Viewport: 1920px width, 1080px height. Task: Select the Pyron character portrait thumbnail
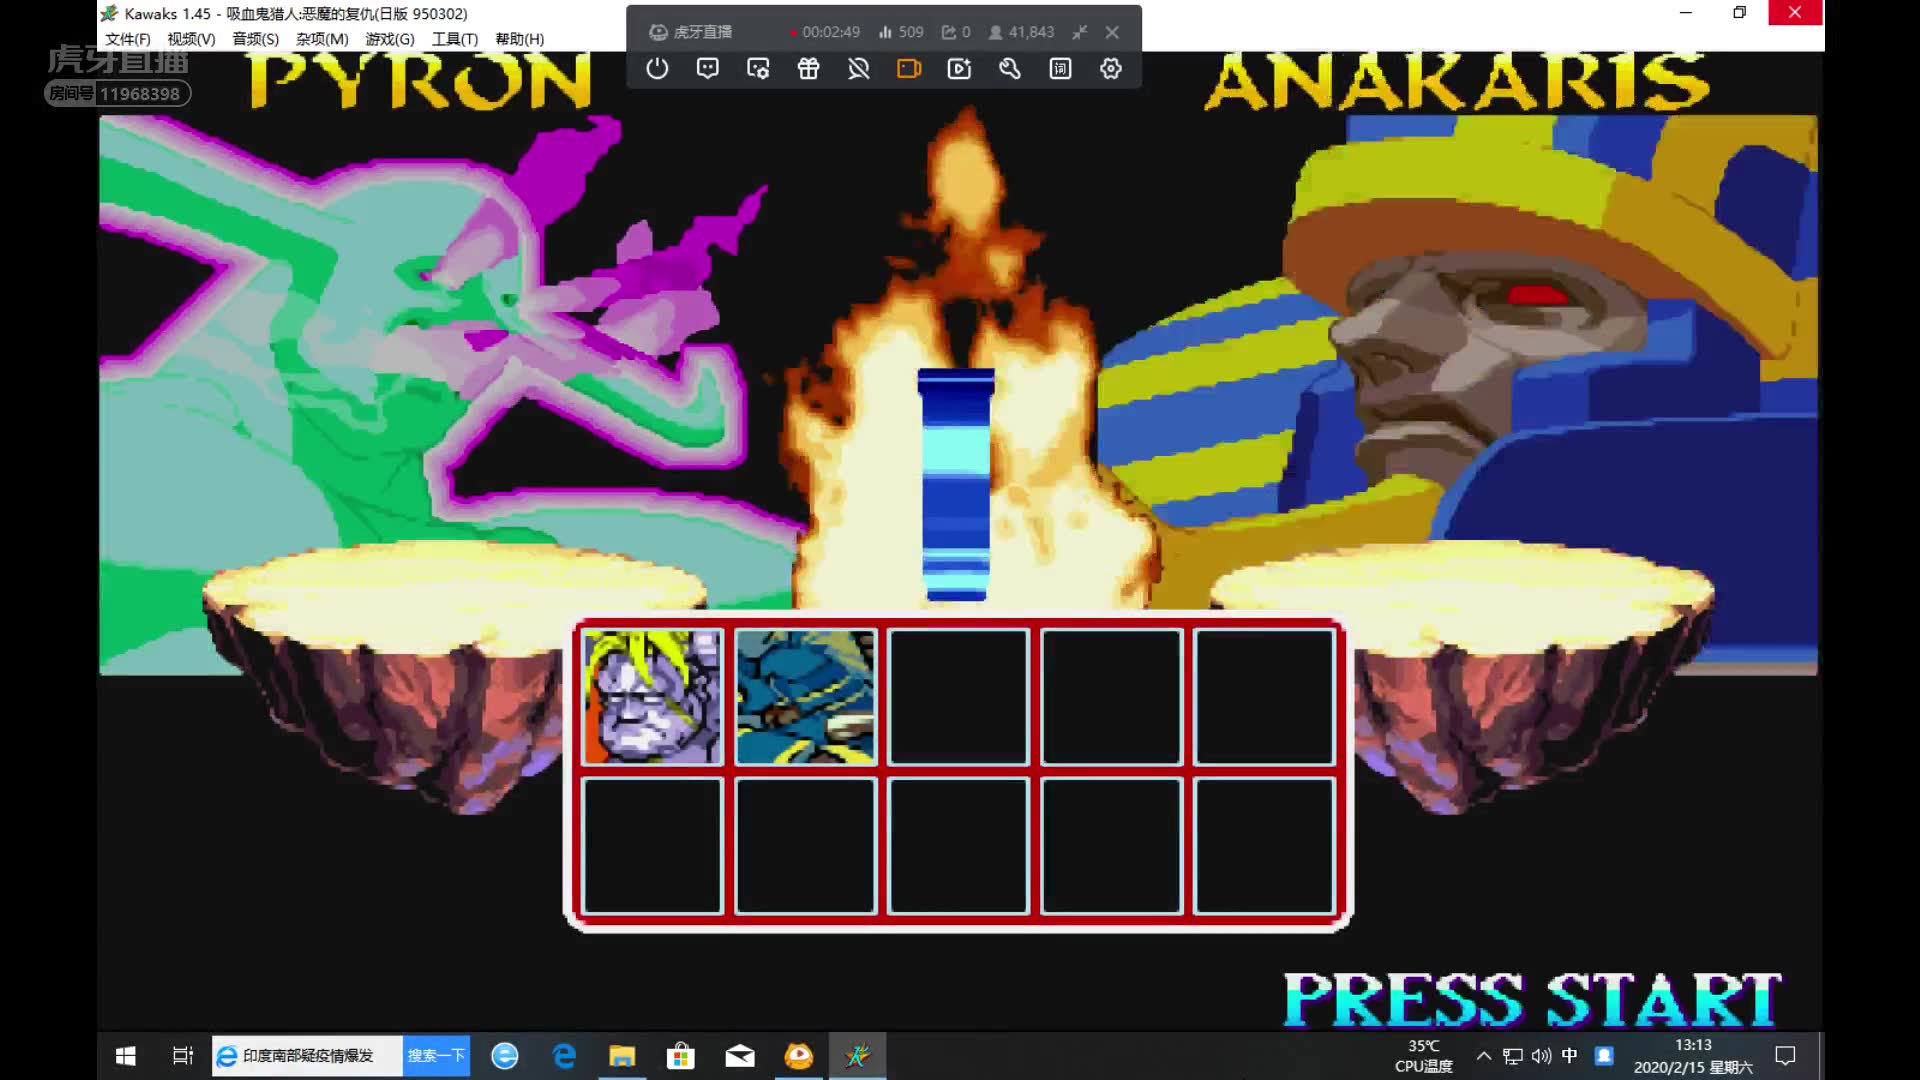[x=652, y=697]
